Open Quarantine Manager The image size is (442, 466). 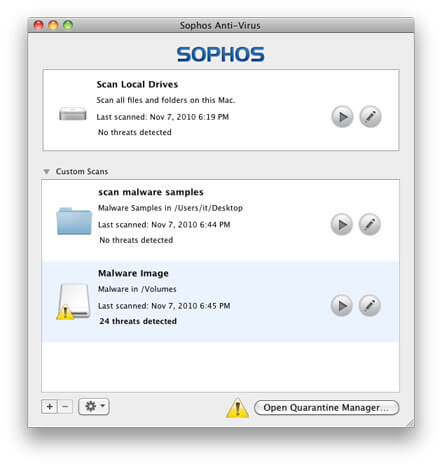pos(326,408)
